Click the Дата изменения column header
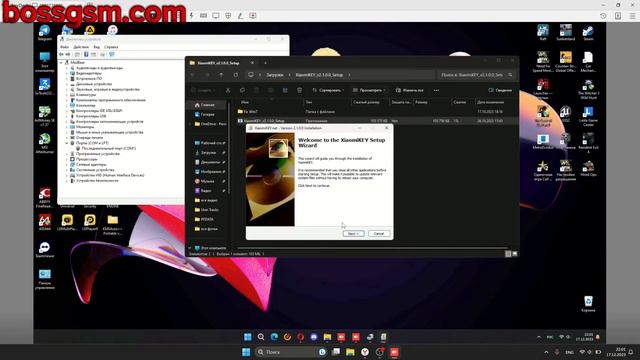The width and height of the screenshot is (640, 360). 491,102
